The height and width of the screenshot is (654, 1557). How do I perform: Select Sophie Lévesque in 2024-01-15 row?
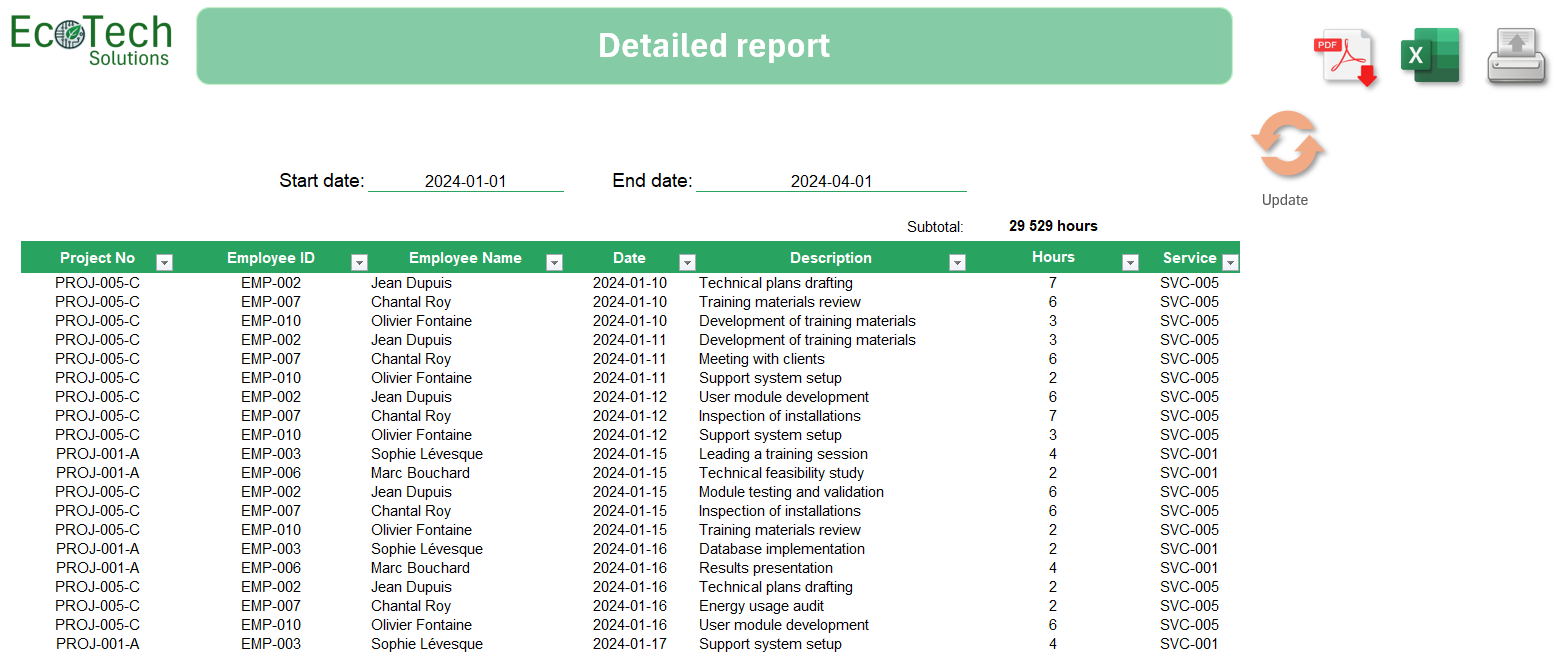click(427, 454)
